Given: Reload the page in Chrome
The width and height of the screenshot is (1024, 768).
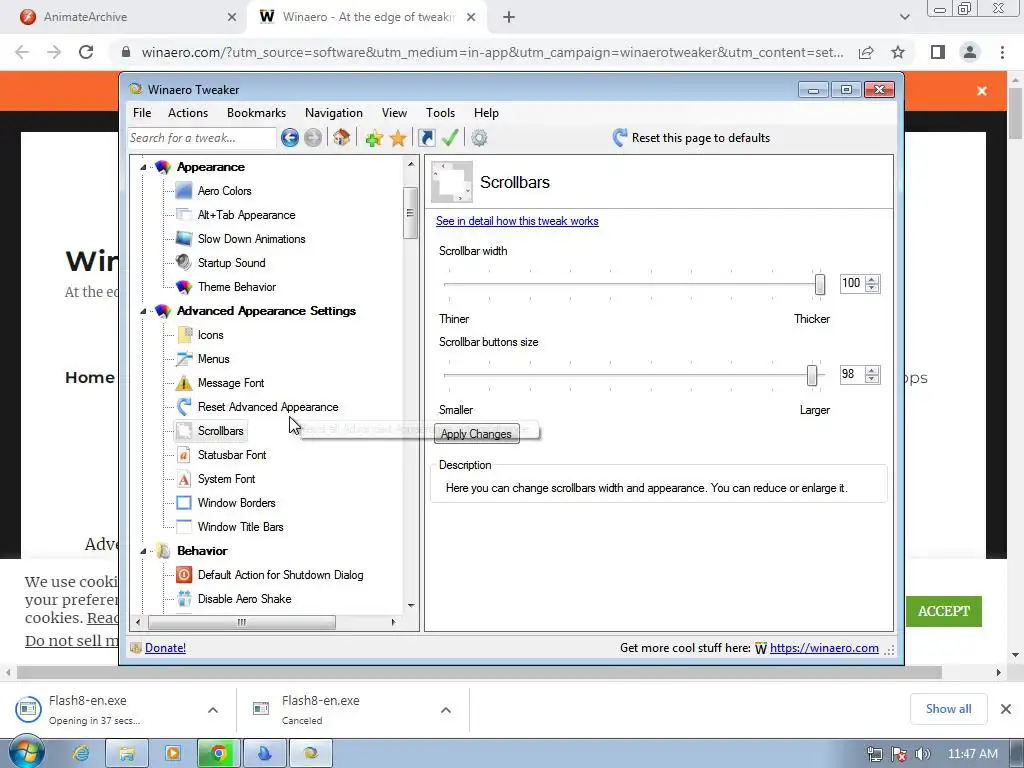Looking at the screenshot, I should [x=86, y=52].
